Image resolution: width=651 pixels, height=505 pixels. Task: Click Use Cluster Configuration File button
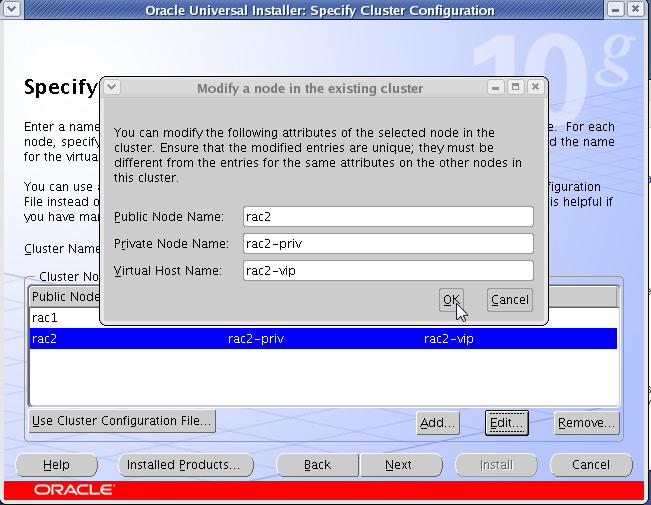click(x=122, y=421)
